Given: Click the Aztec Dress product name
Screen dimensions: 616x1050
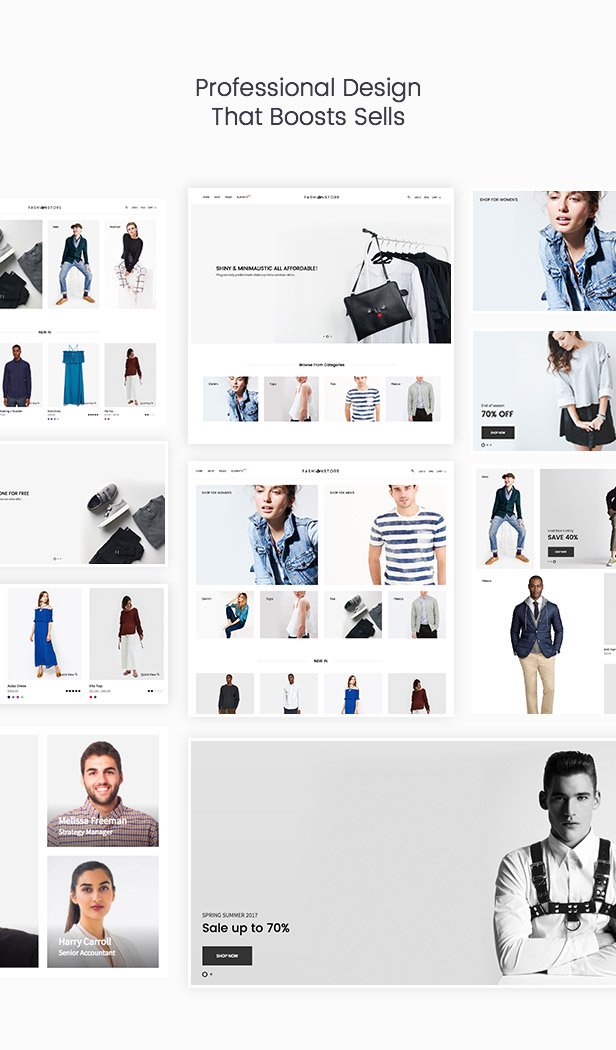Looking at the screenshot, I should 17,686.
